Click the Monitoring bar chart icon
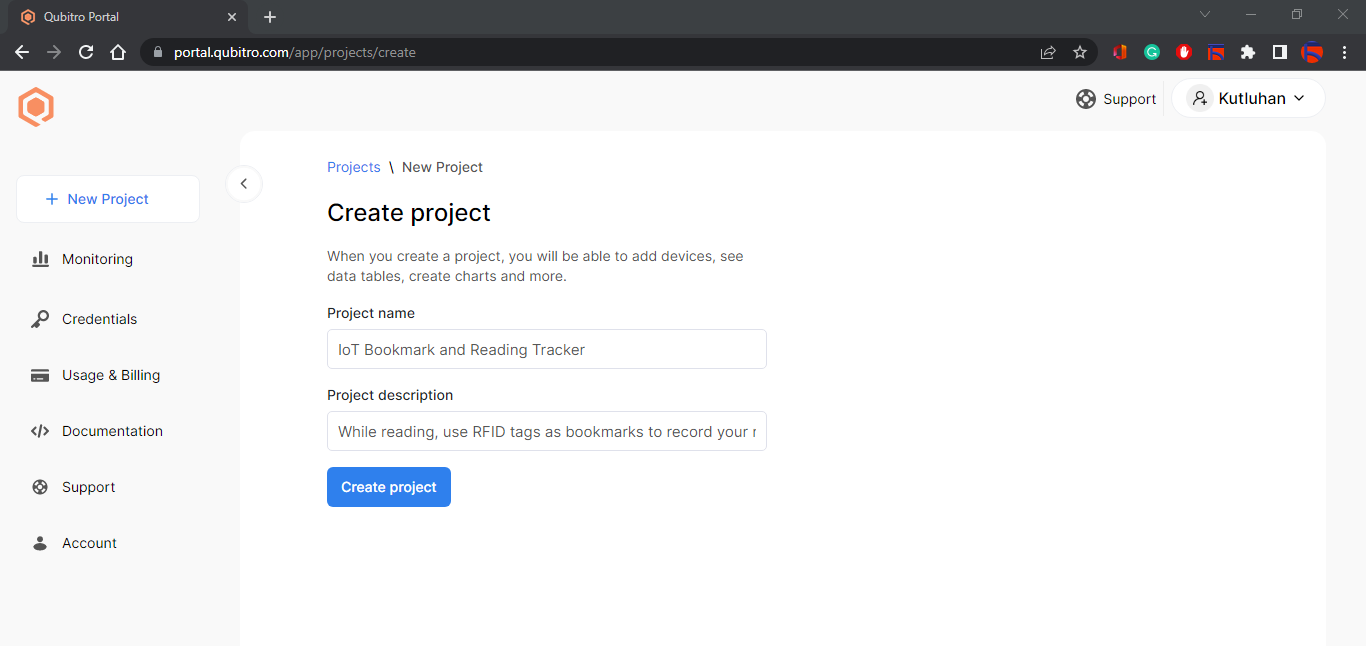The height and width of the screenshot is (646, 1366). [x=40, y=259]
